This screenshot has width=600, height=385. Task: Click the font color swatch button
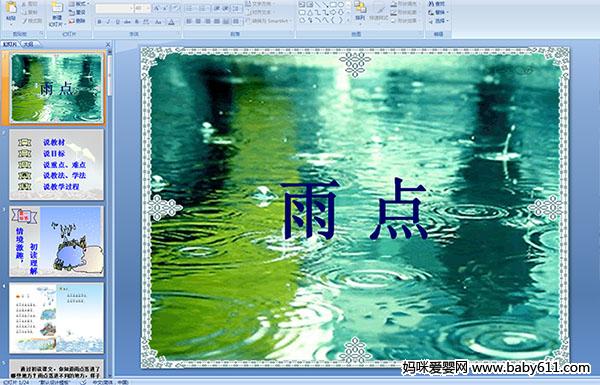click(171, 22)
